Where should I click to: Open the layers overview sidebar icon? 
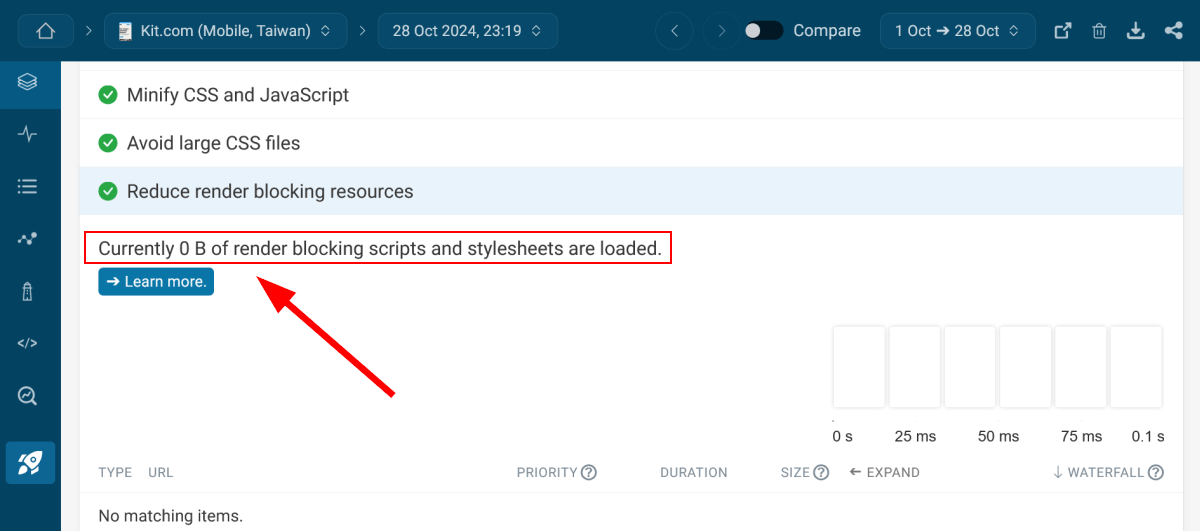point(28,82)
